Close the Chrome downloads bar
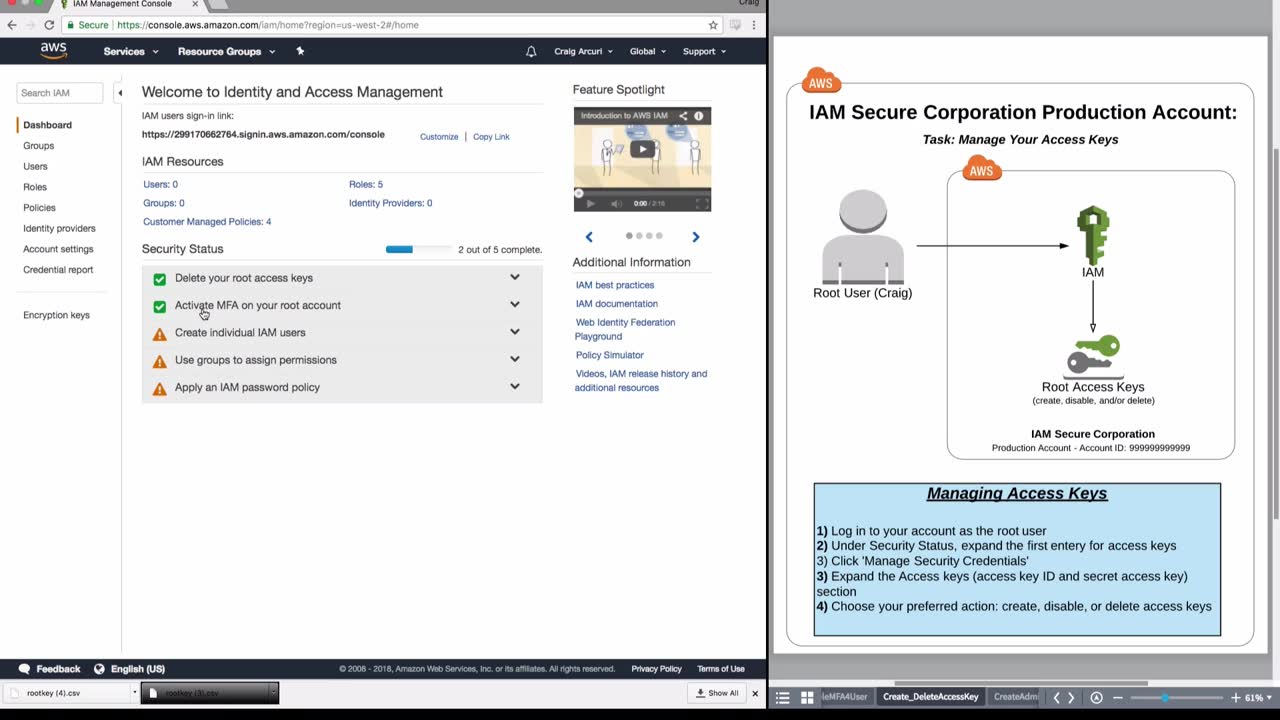 coord(755,693)
